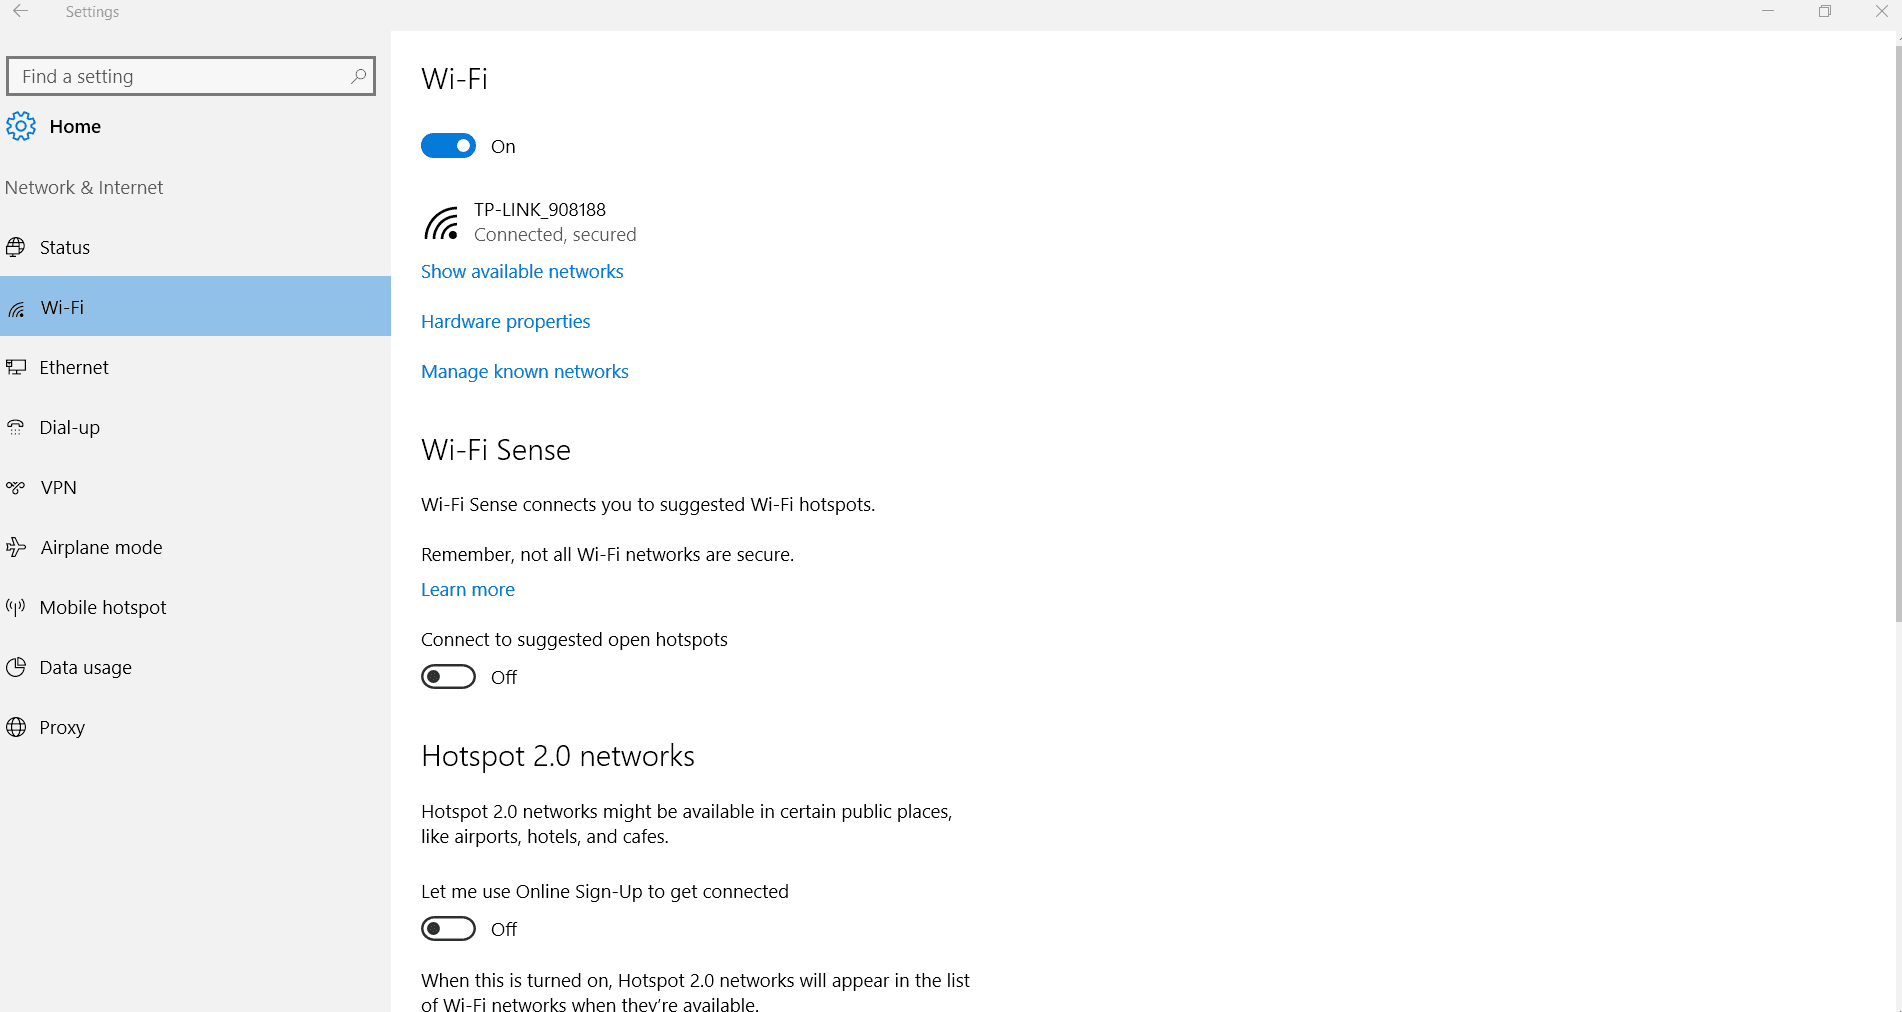The height and width of the screenshot is (1012, 1902).
Task: Click the Find a setting search field
Action: click(x=190, y=75)
